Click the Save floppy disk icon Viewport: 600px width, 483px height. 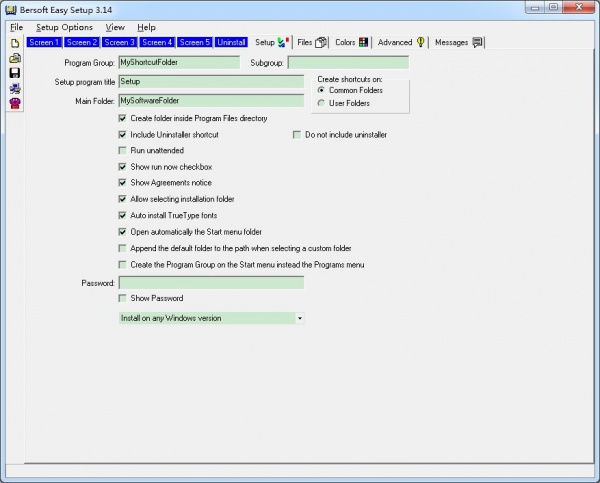click(x=14, y=73)
